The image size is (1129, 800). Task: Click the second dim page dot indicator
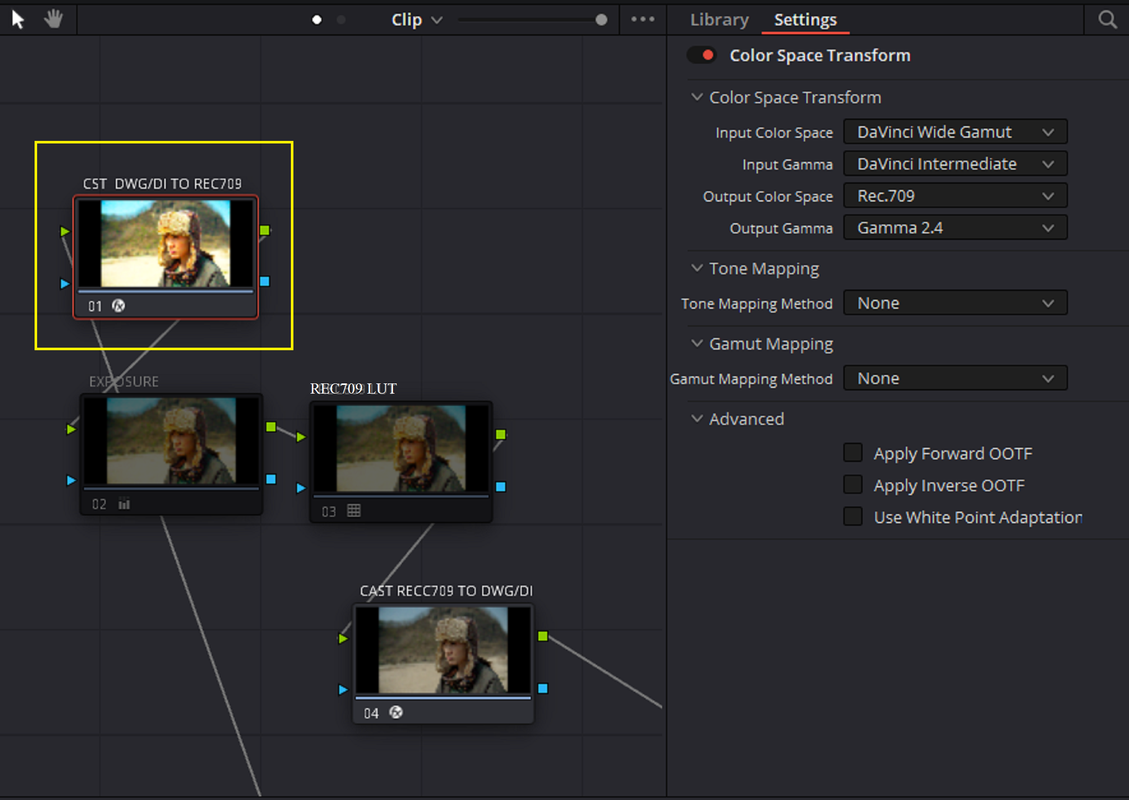coord(341,19)
